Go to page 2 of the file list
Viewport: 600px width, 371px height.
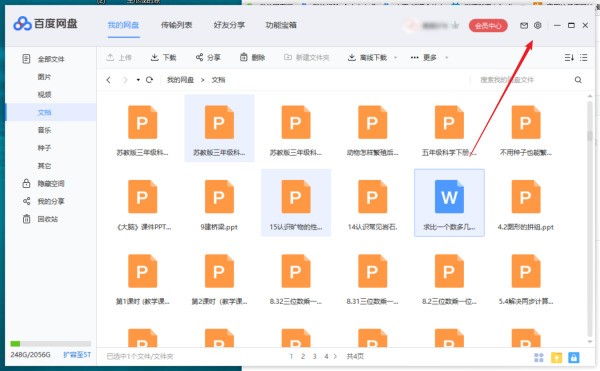pyautogui.click(x=303, y=356)
